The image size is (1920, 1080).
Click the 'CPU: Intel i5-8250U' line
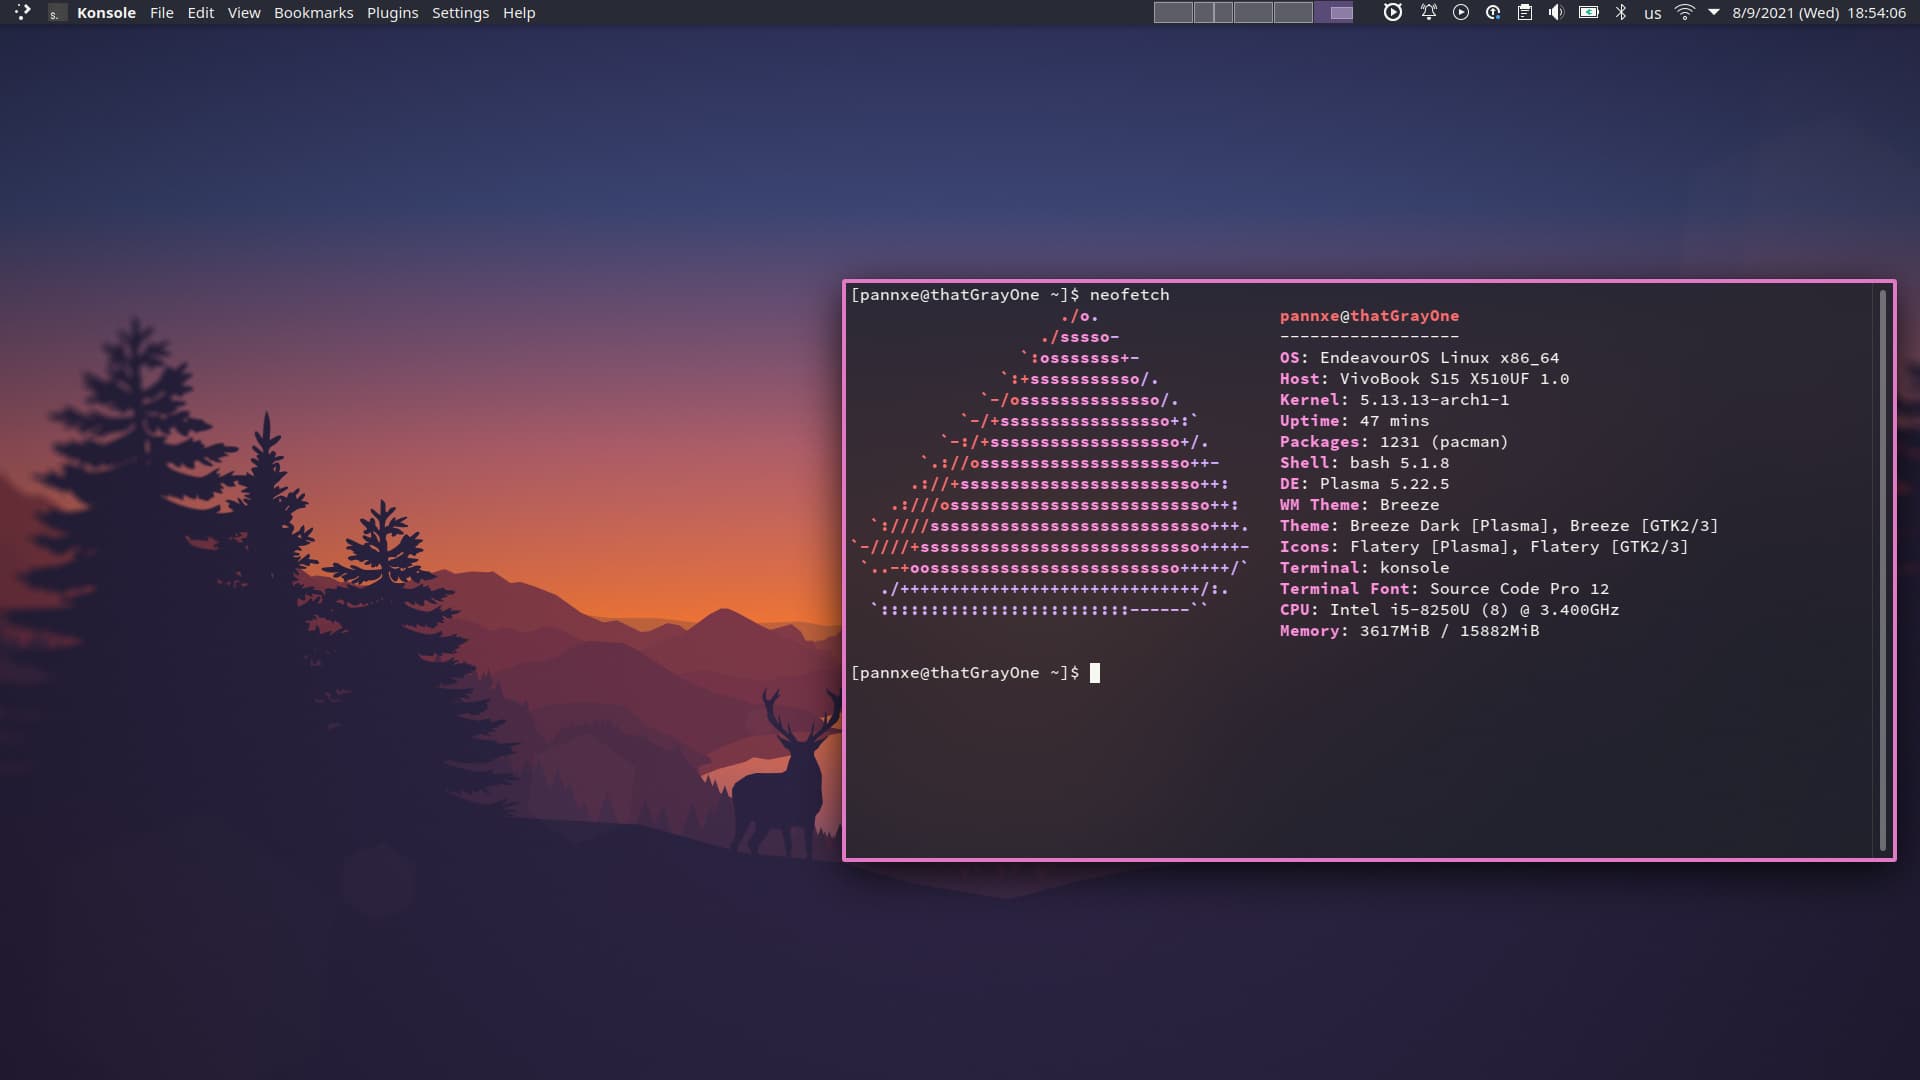[x=1449, y=610]
